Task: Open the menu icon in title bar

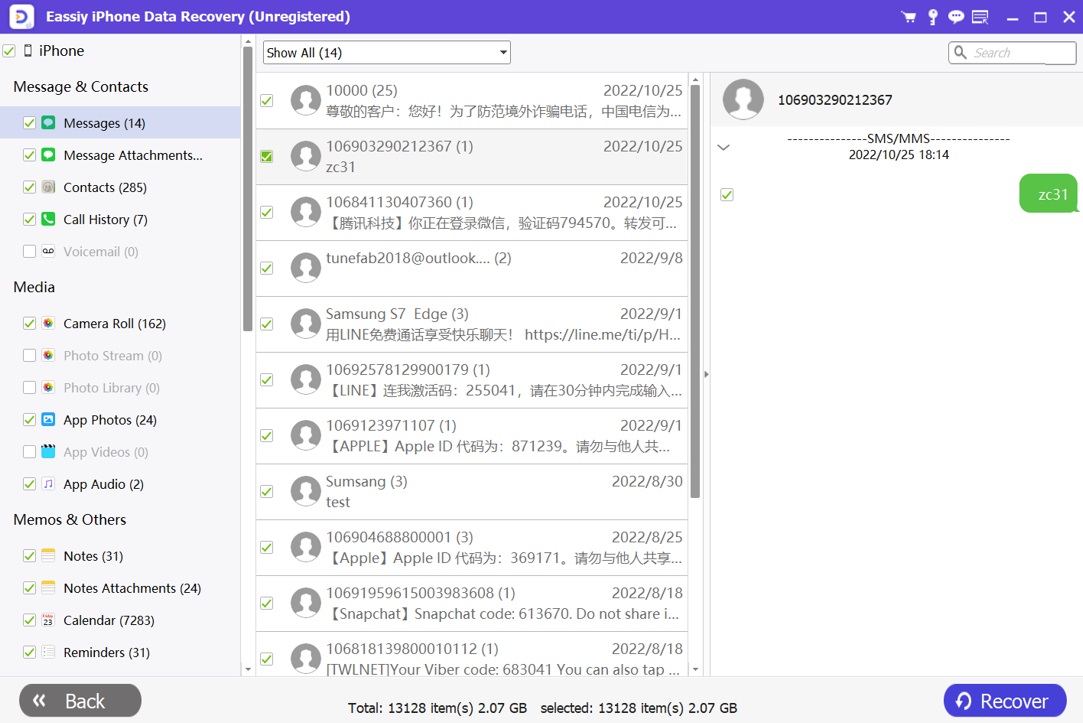Action: (x=980, y=17)
